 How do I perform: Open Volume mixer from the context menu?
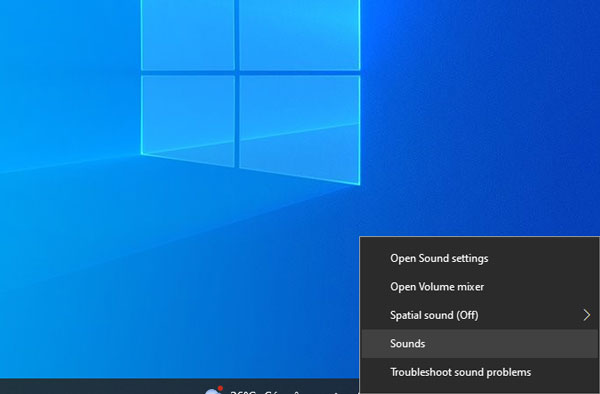pos(480,287)
